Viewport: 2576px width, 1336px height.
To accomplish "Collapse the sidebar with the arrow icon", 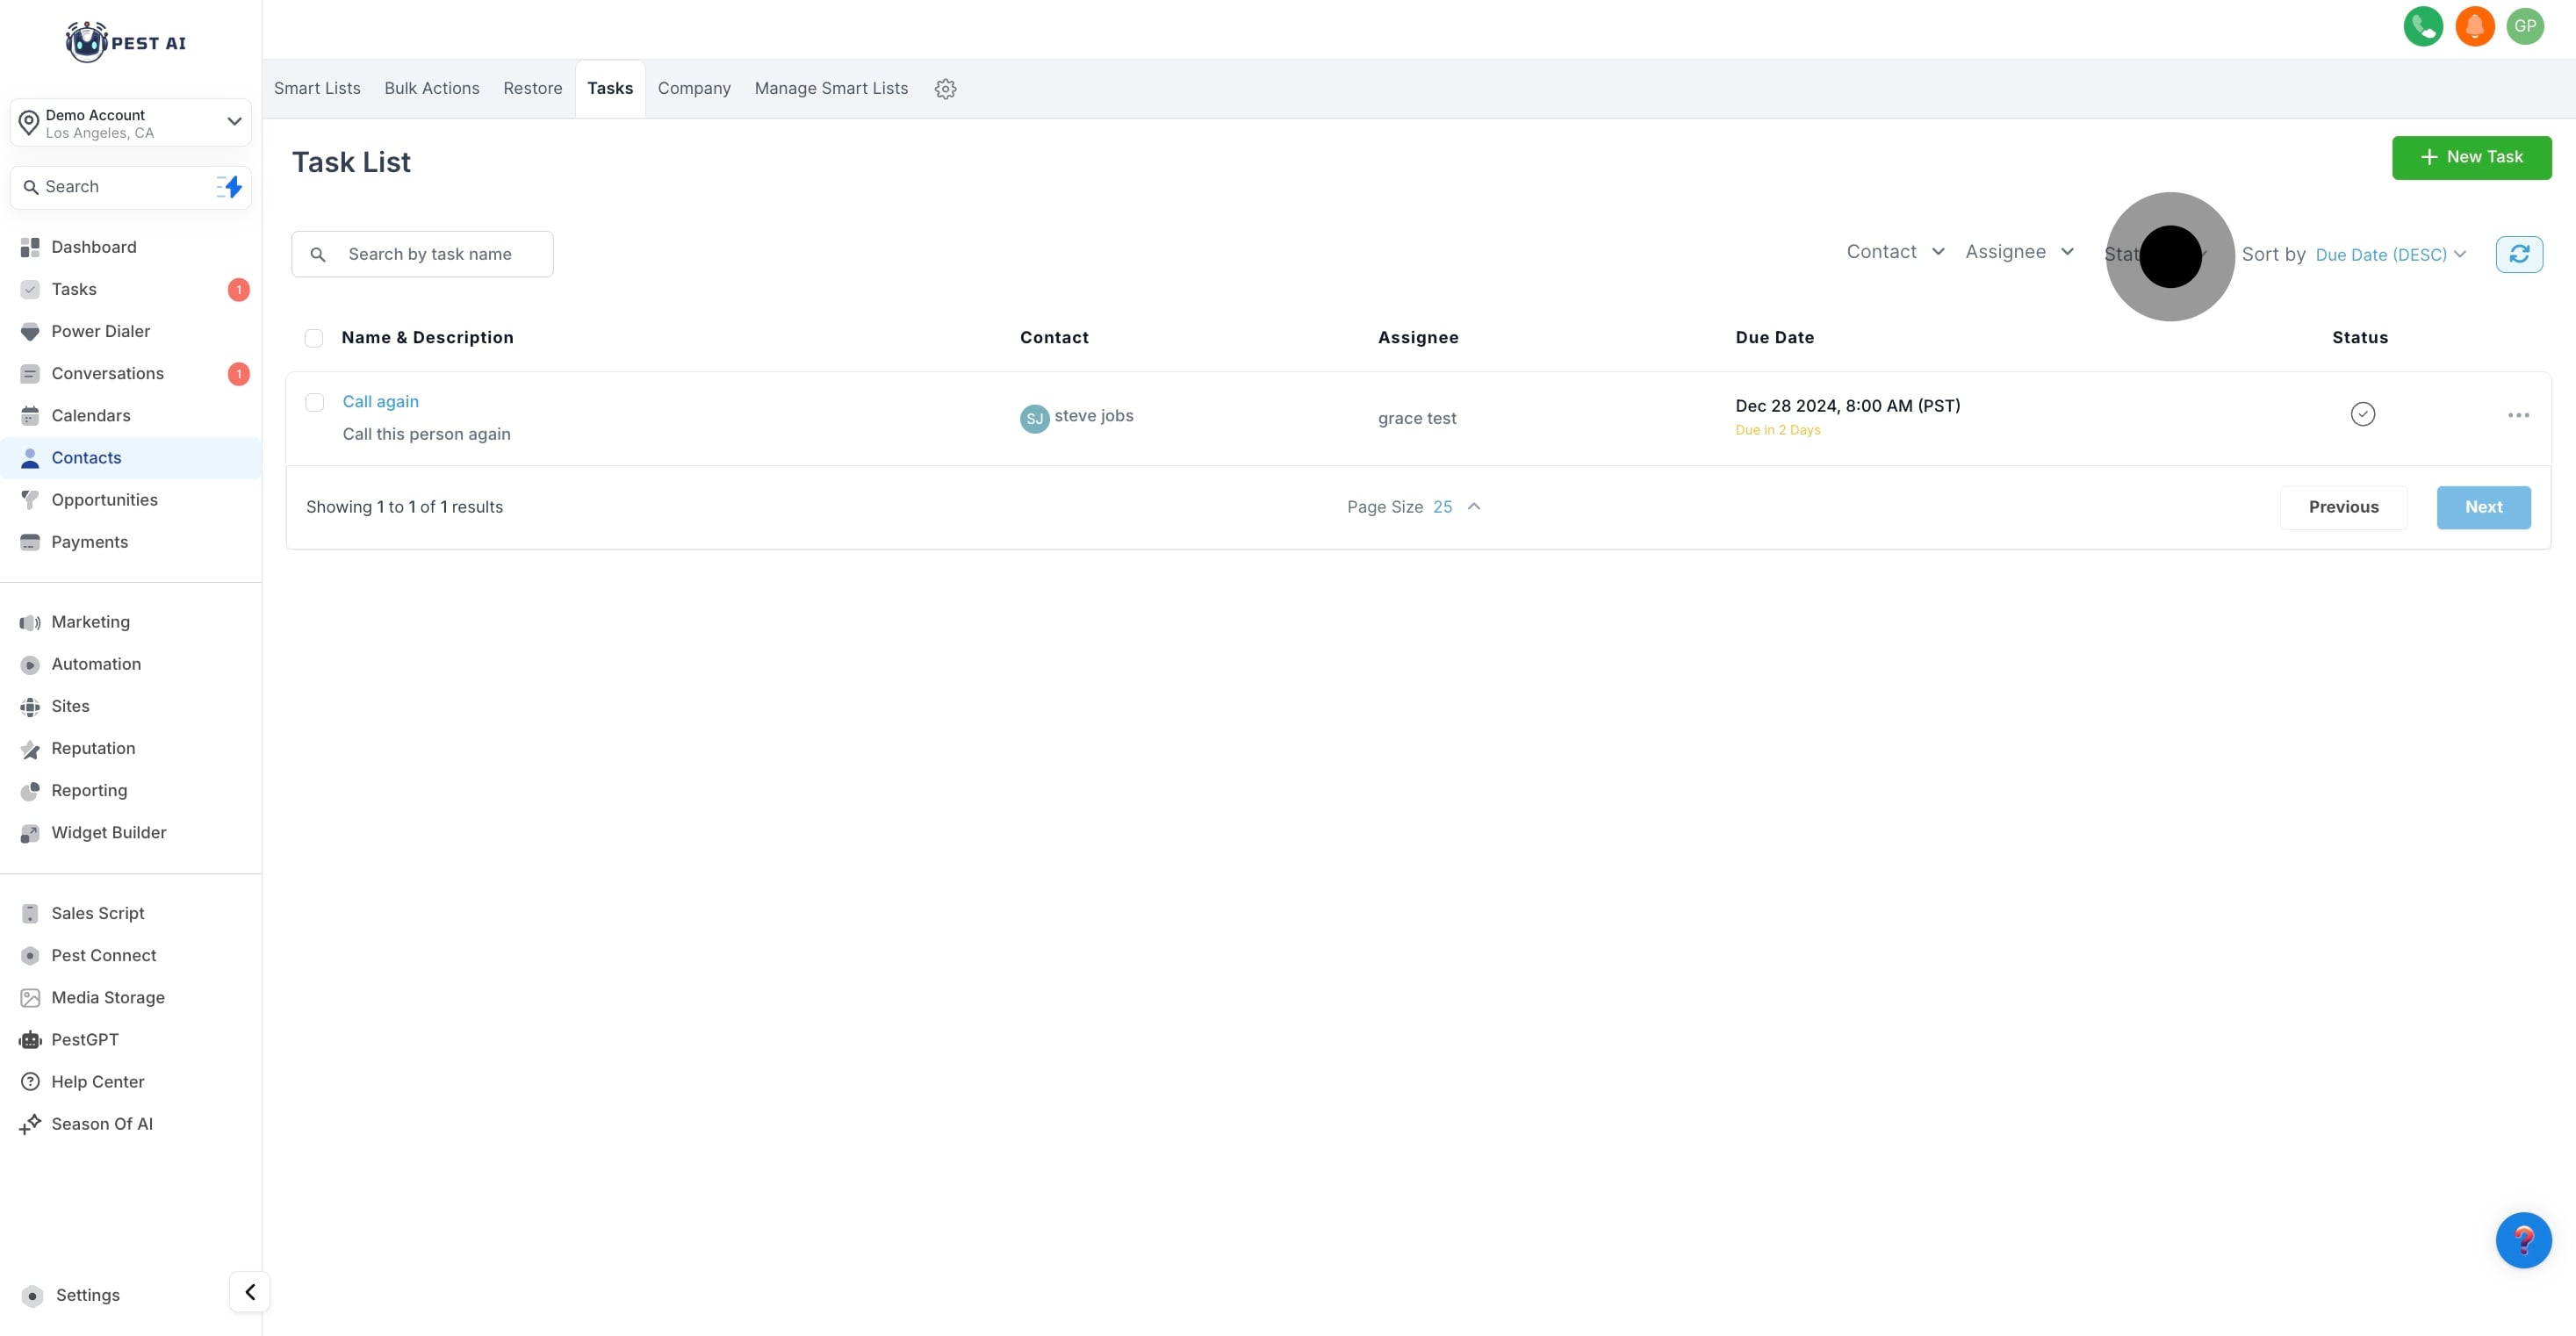I will [x=250, y=1291].
